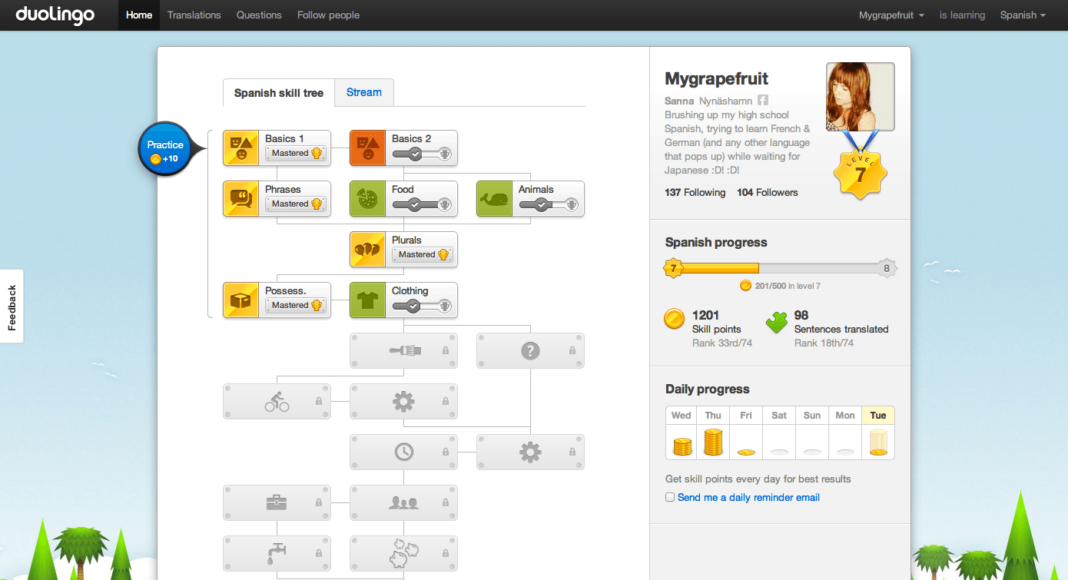Open Follow people in the navigation bar
1068x580 pixels.
pyautogui.click(x=328, y=15)
